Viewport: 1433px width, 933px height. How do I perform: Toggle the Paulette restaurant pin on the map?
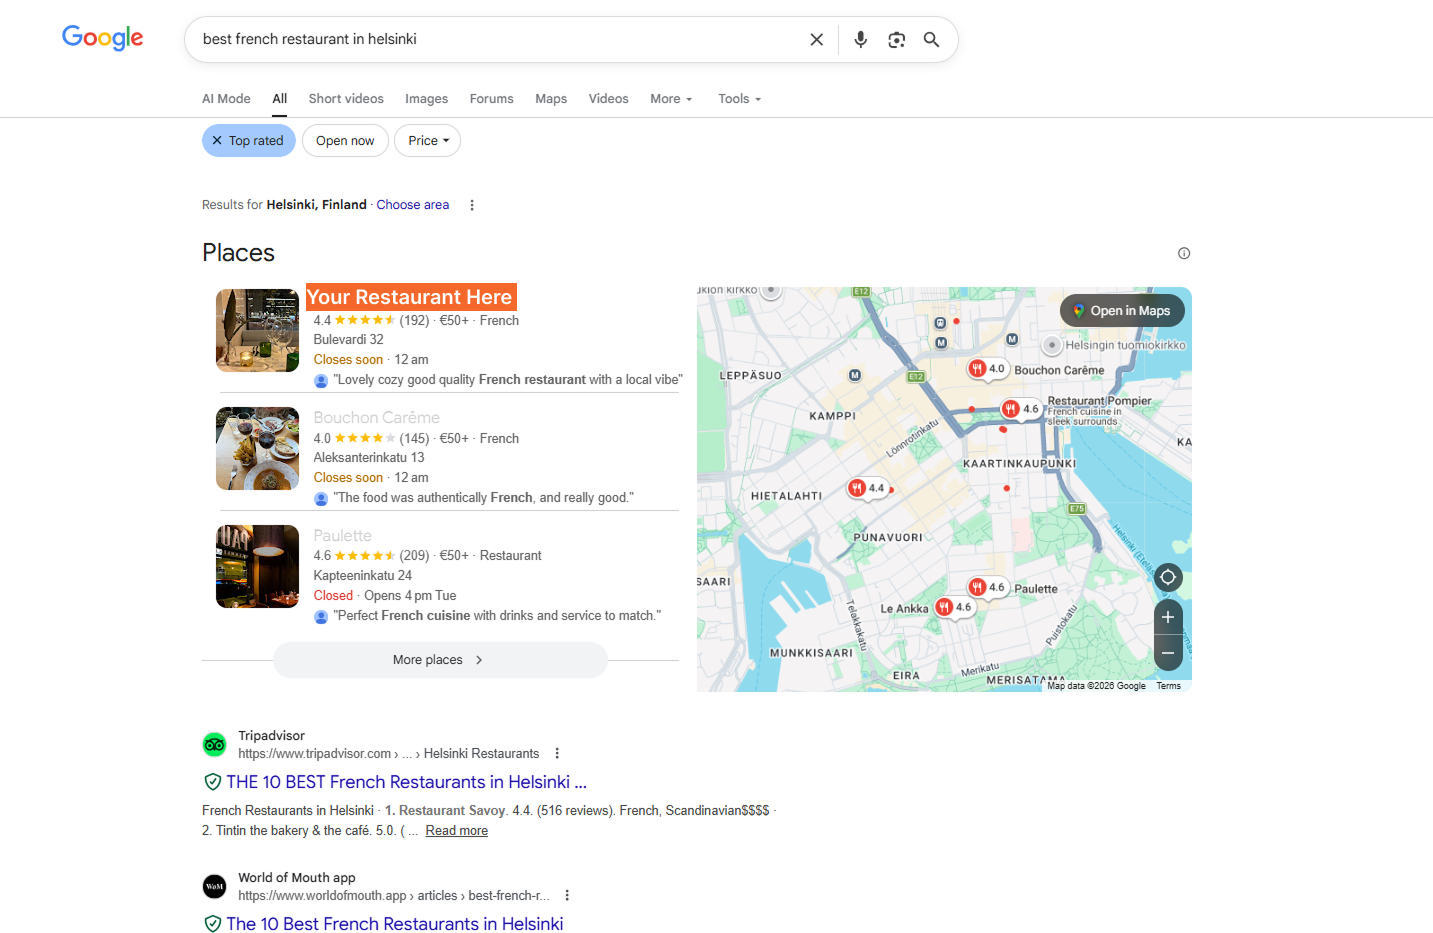(988, 587)
